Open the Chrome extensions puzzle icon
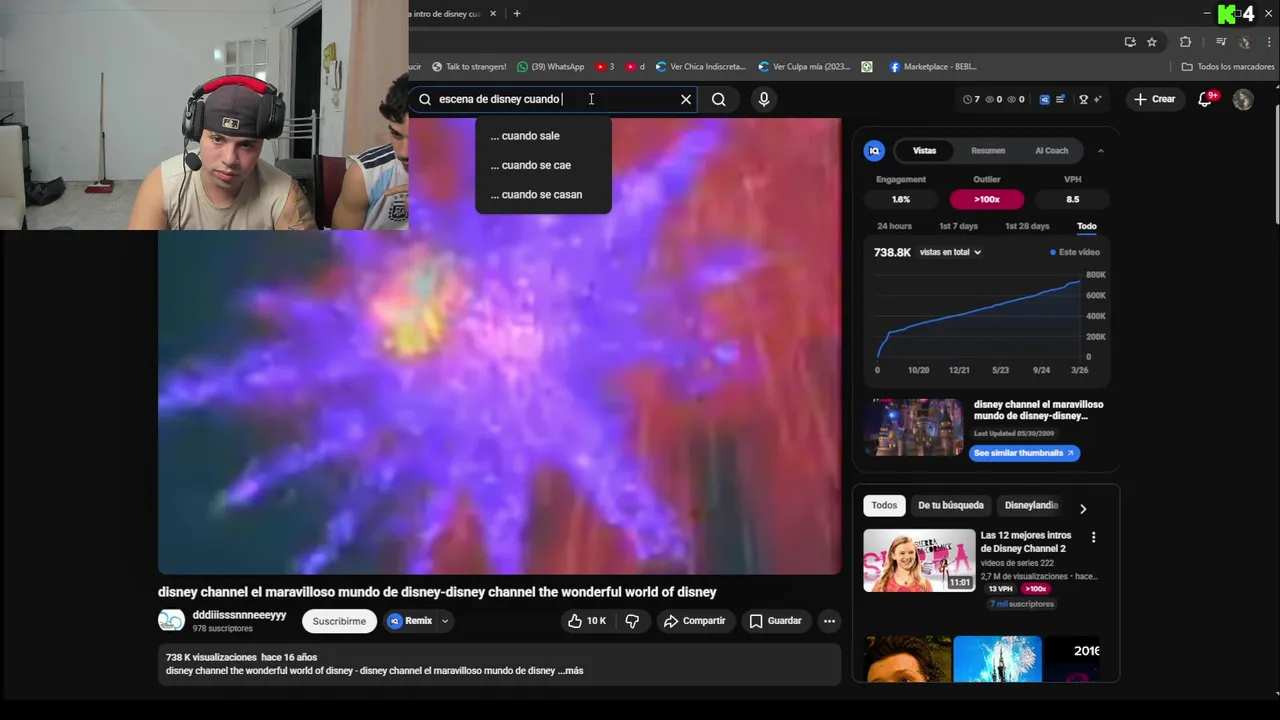Screen dimensions: 1280x720 [1186, 42]
